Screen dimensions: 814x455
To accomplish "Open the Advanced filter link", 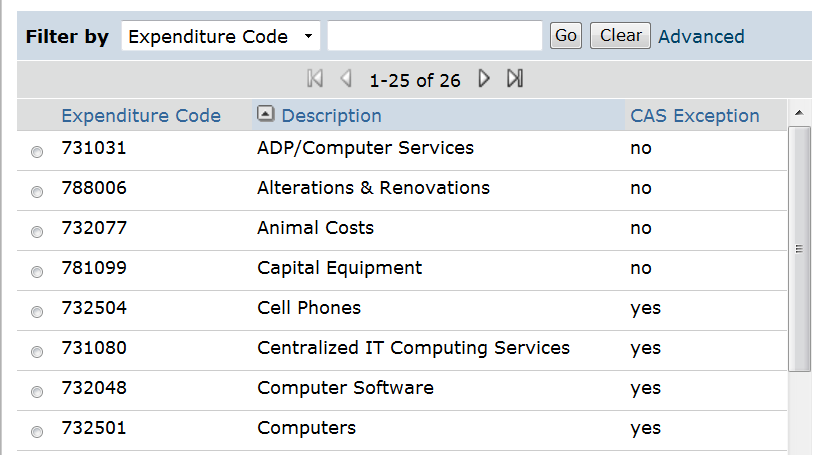I will click(701, 36).
